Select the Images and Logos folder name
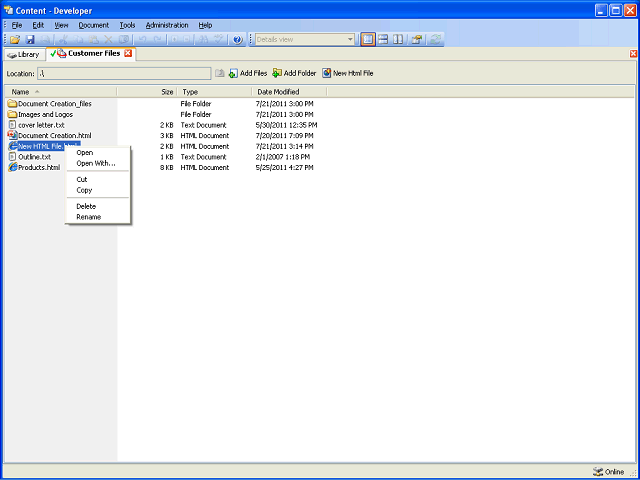The width and height of the screenshot is (640, 480). coord(46,114)
